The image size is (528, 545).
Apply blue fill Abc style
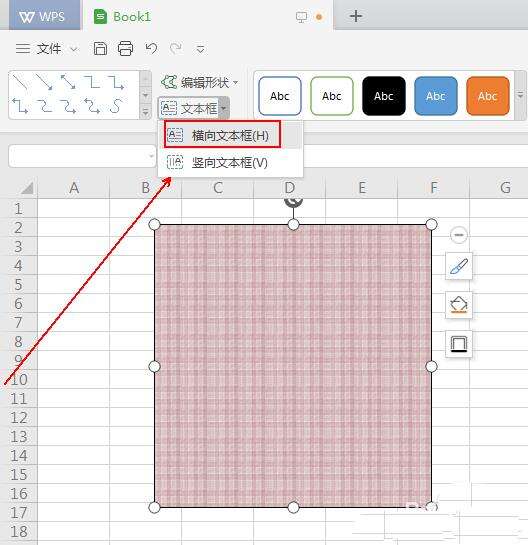[x=436, y=96]
